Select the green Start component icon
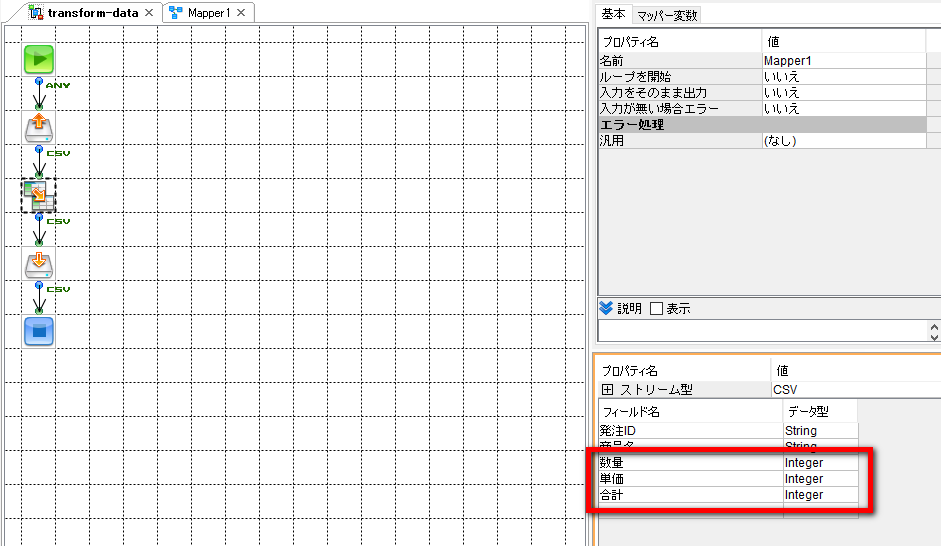The image size is (941, 546). [39, 59]
